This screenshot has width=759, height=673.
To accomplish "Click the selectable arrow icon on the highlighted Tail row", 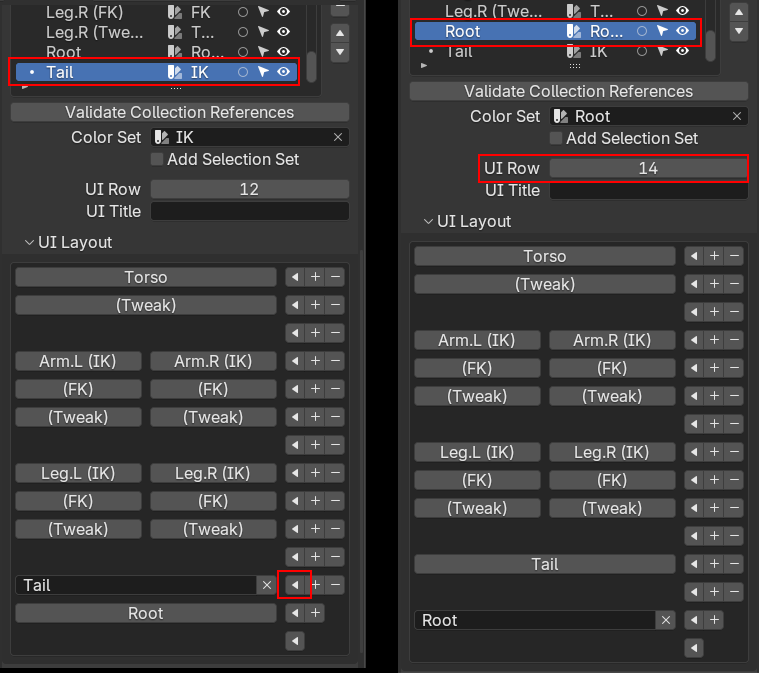I will point(263,72).
